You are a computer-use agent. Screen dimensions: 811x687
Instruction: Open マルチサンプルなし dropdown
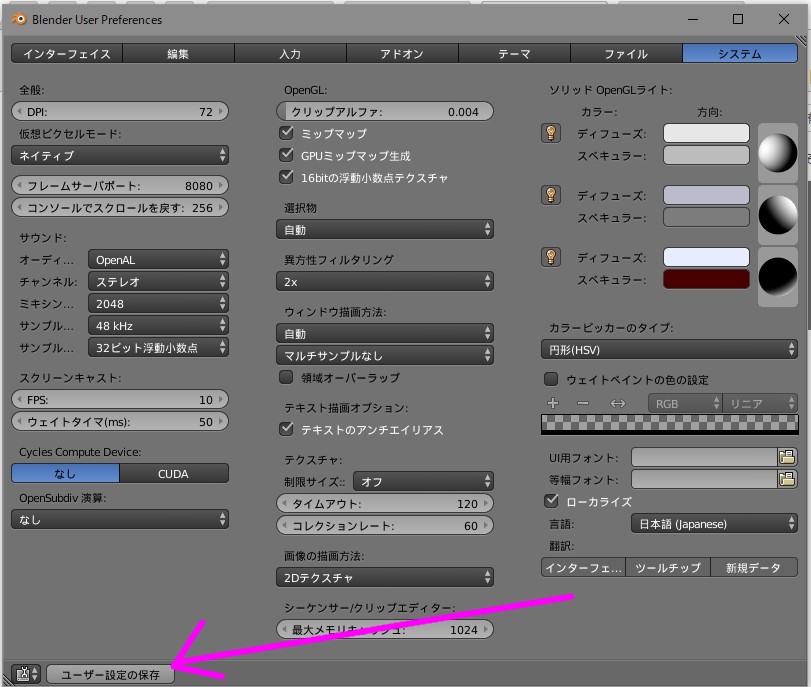pos(385,355)
